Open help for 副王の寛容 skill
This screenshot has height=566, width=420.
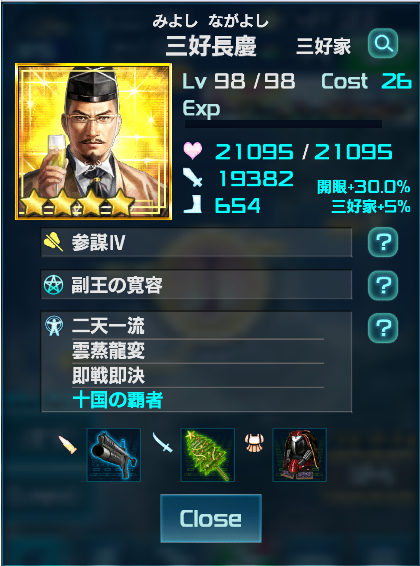383,285
